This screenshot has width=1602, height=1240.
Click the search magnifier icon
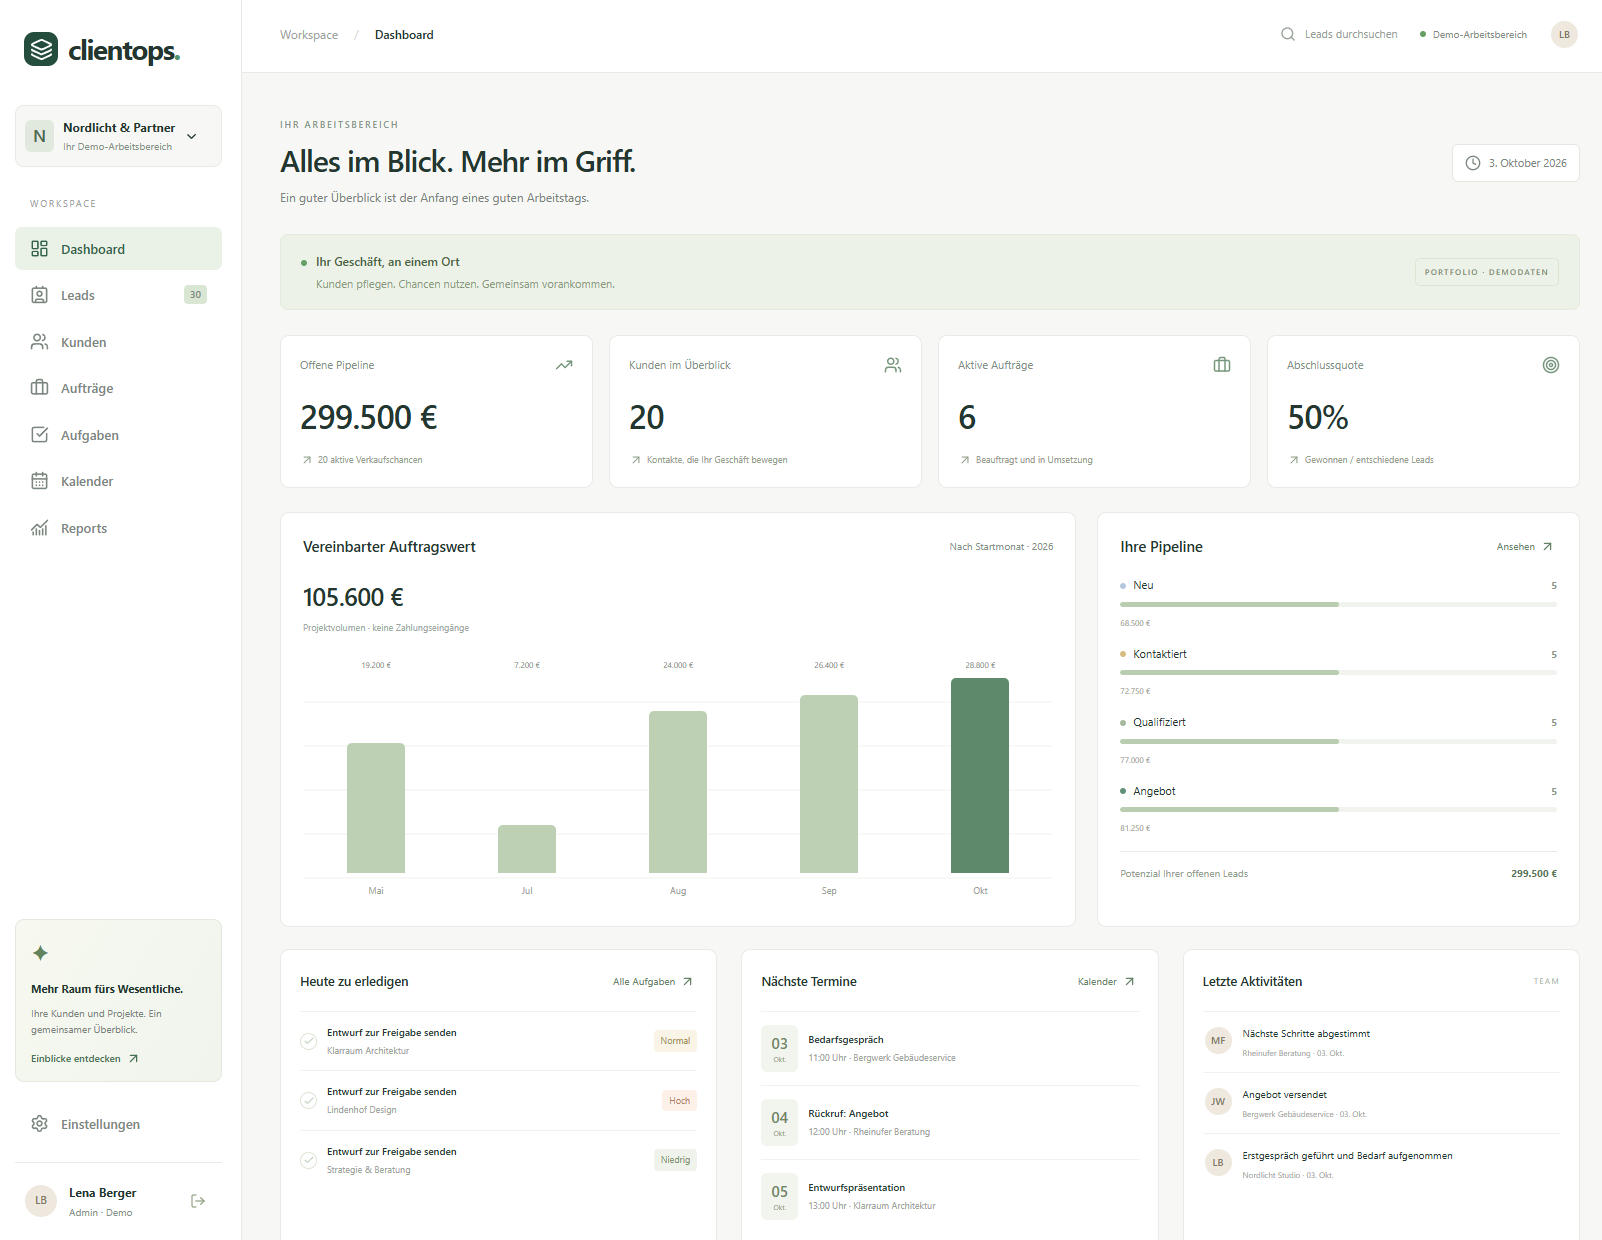(1288, 34)
